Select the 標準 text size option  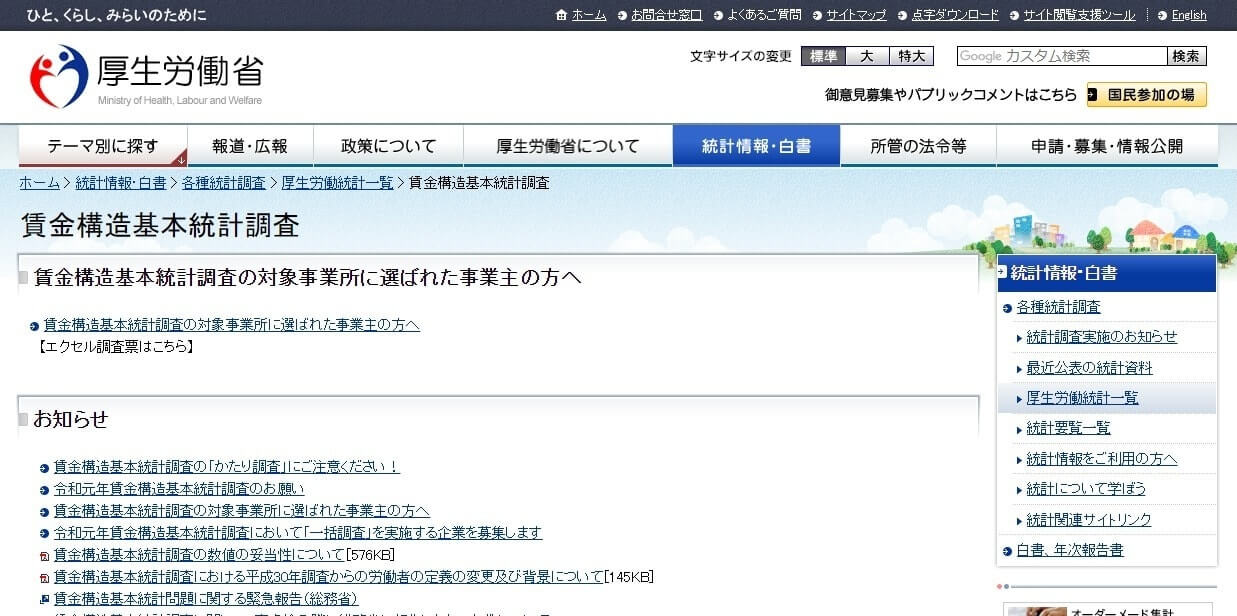pos(822,56)
